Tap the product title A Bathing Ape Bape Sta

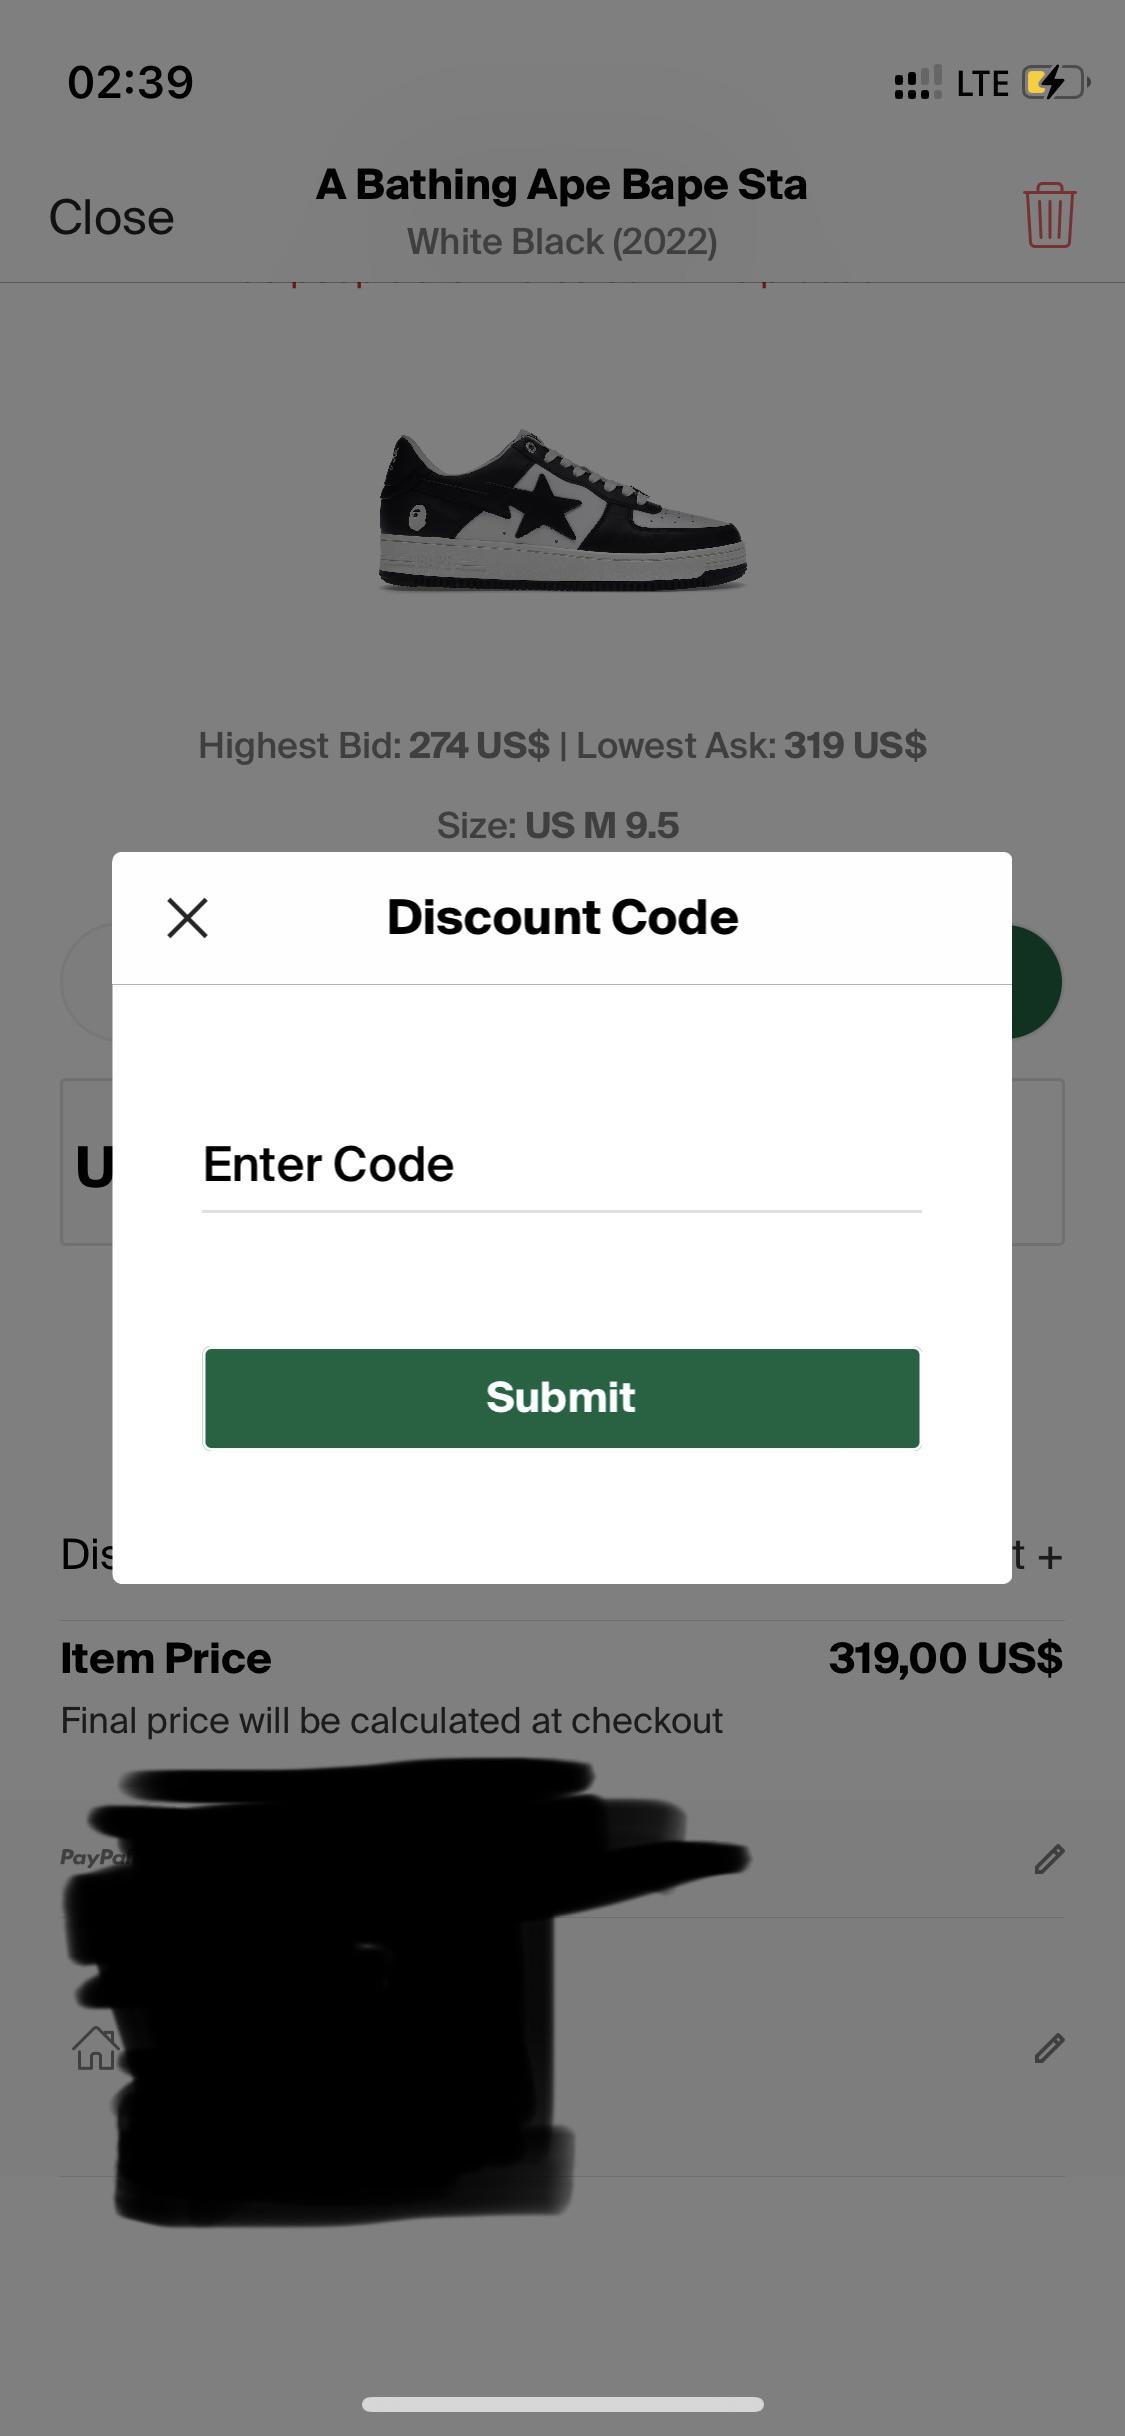pyautogui.click(x=562, y=184)
